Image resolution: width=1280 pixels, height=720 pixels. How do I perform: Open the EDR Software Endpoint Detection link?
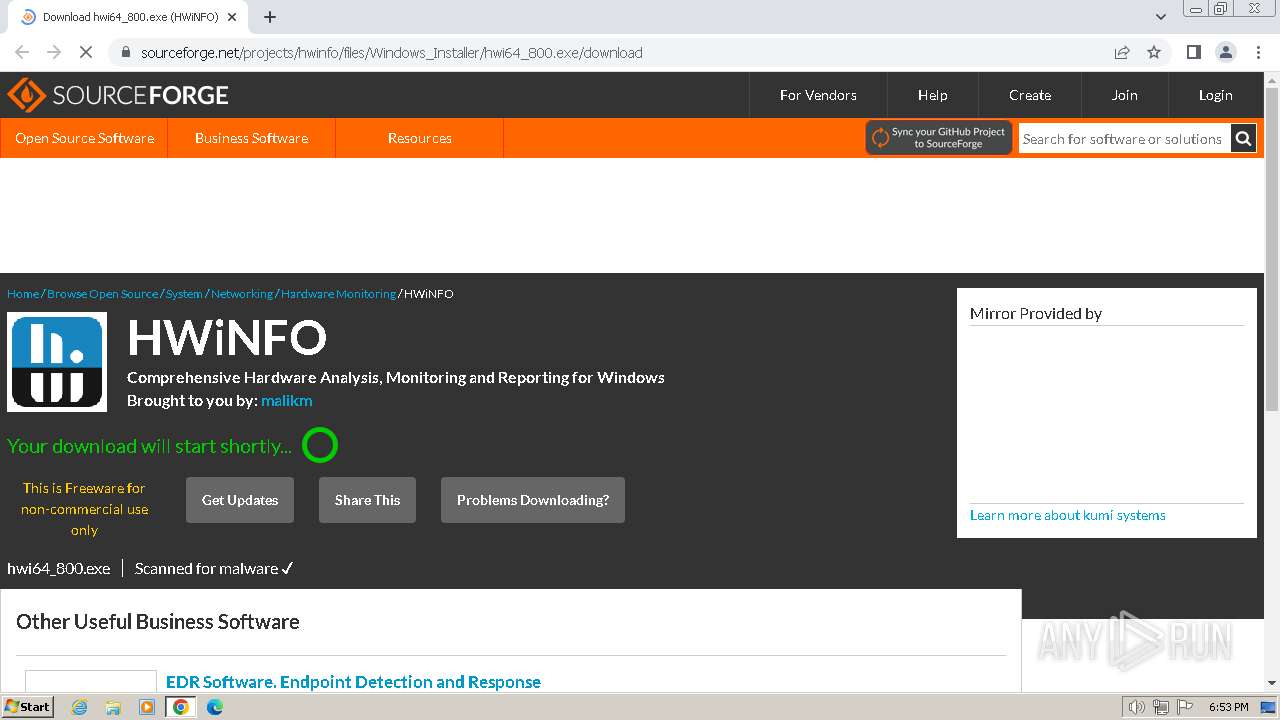click(353, 682)
